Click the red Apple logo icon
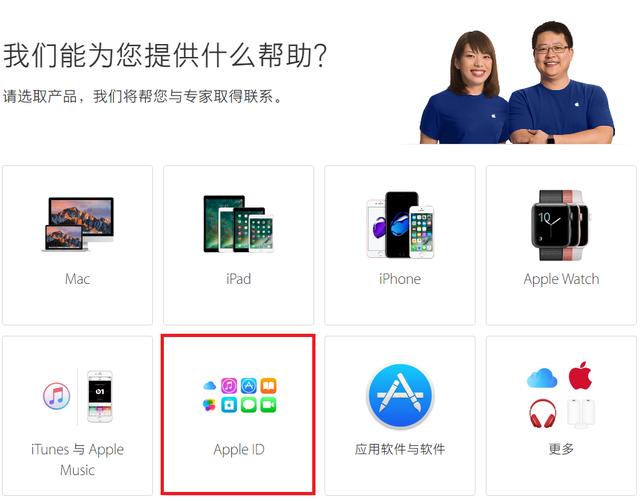Viewport: 640px width, 501px height. (x=580, y=375)
